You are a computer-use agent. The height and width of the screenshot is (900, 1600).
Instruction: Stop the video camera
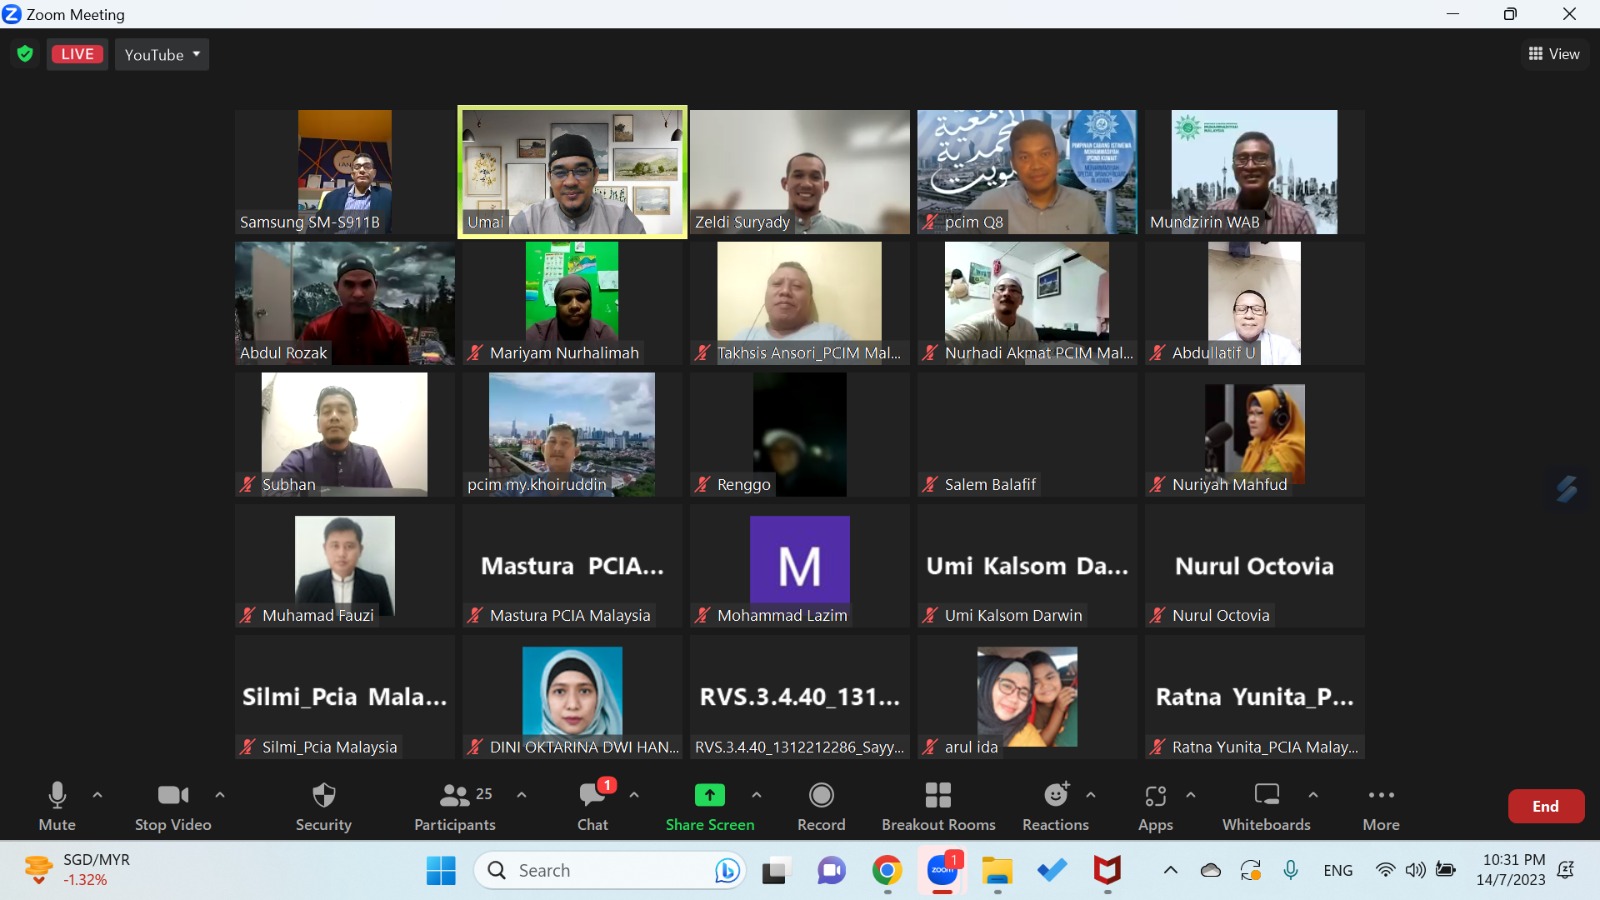(173, 806)
